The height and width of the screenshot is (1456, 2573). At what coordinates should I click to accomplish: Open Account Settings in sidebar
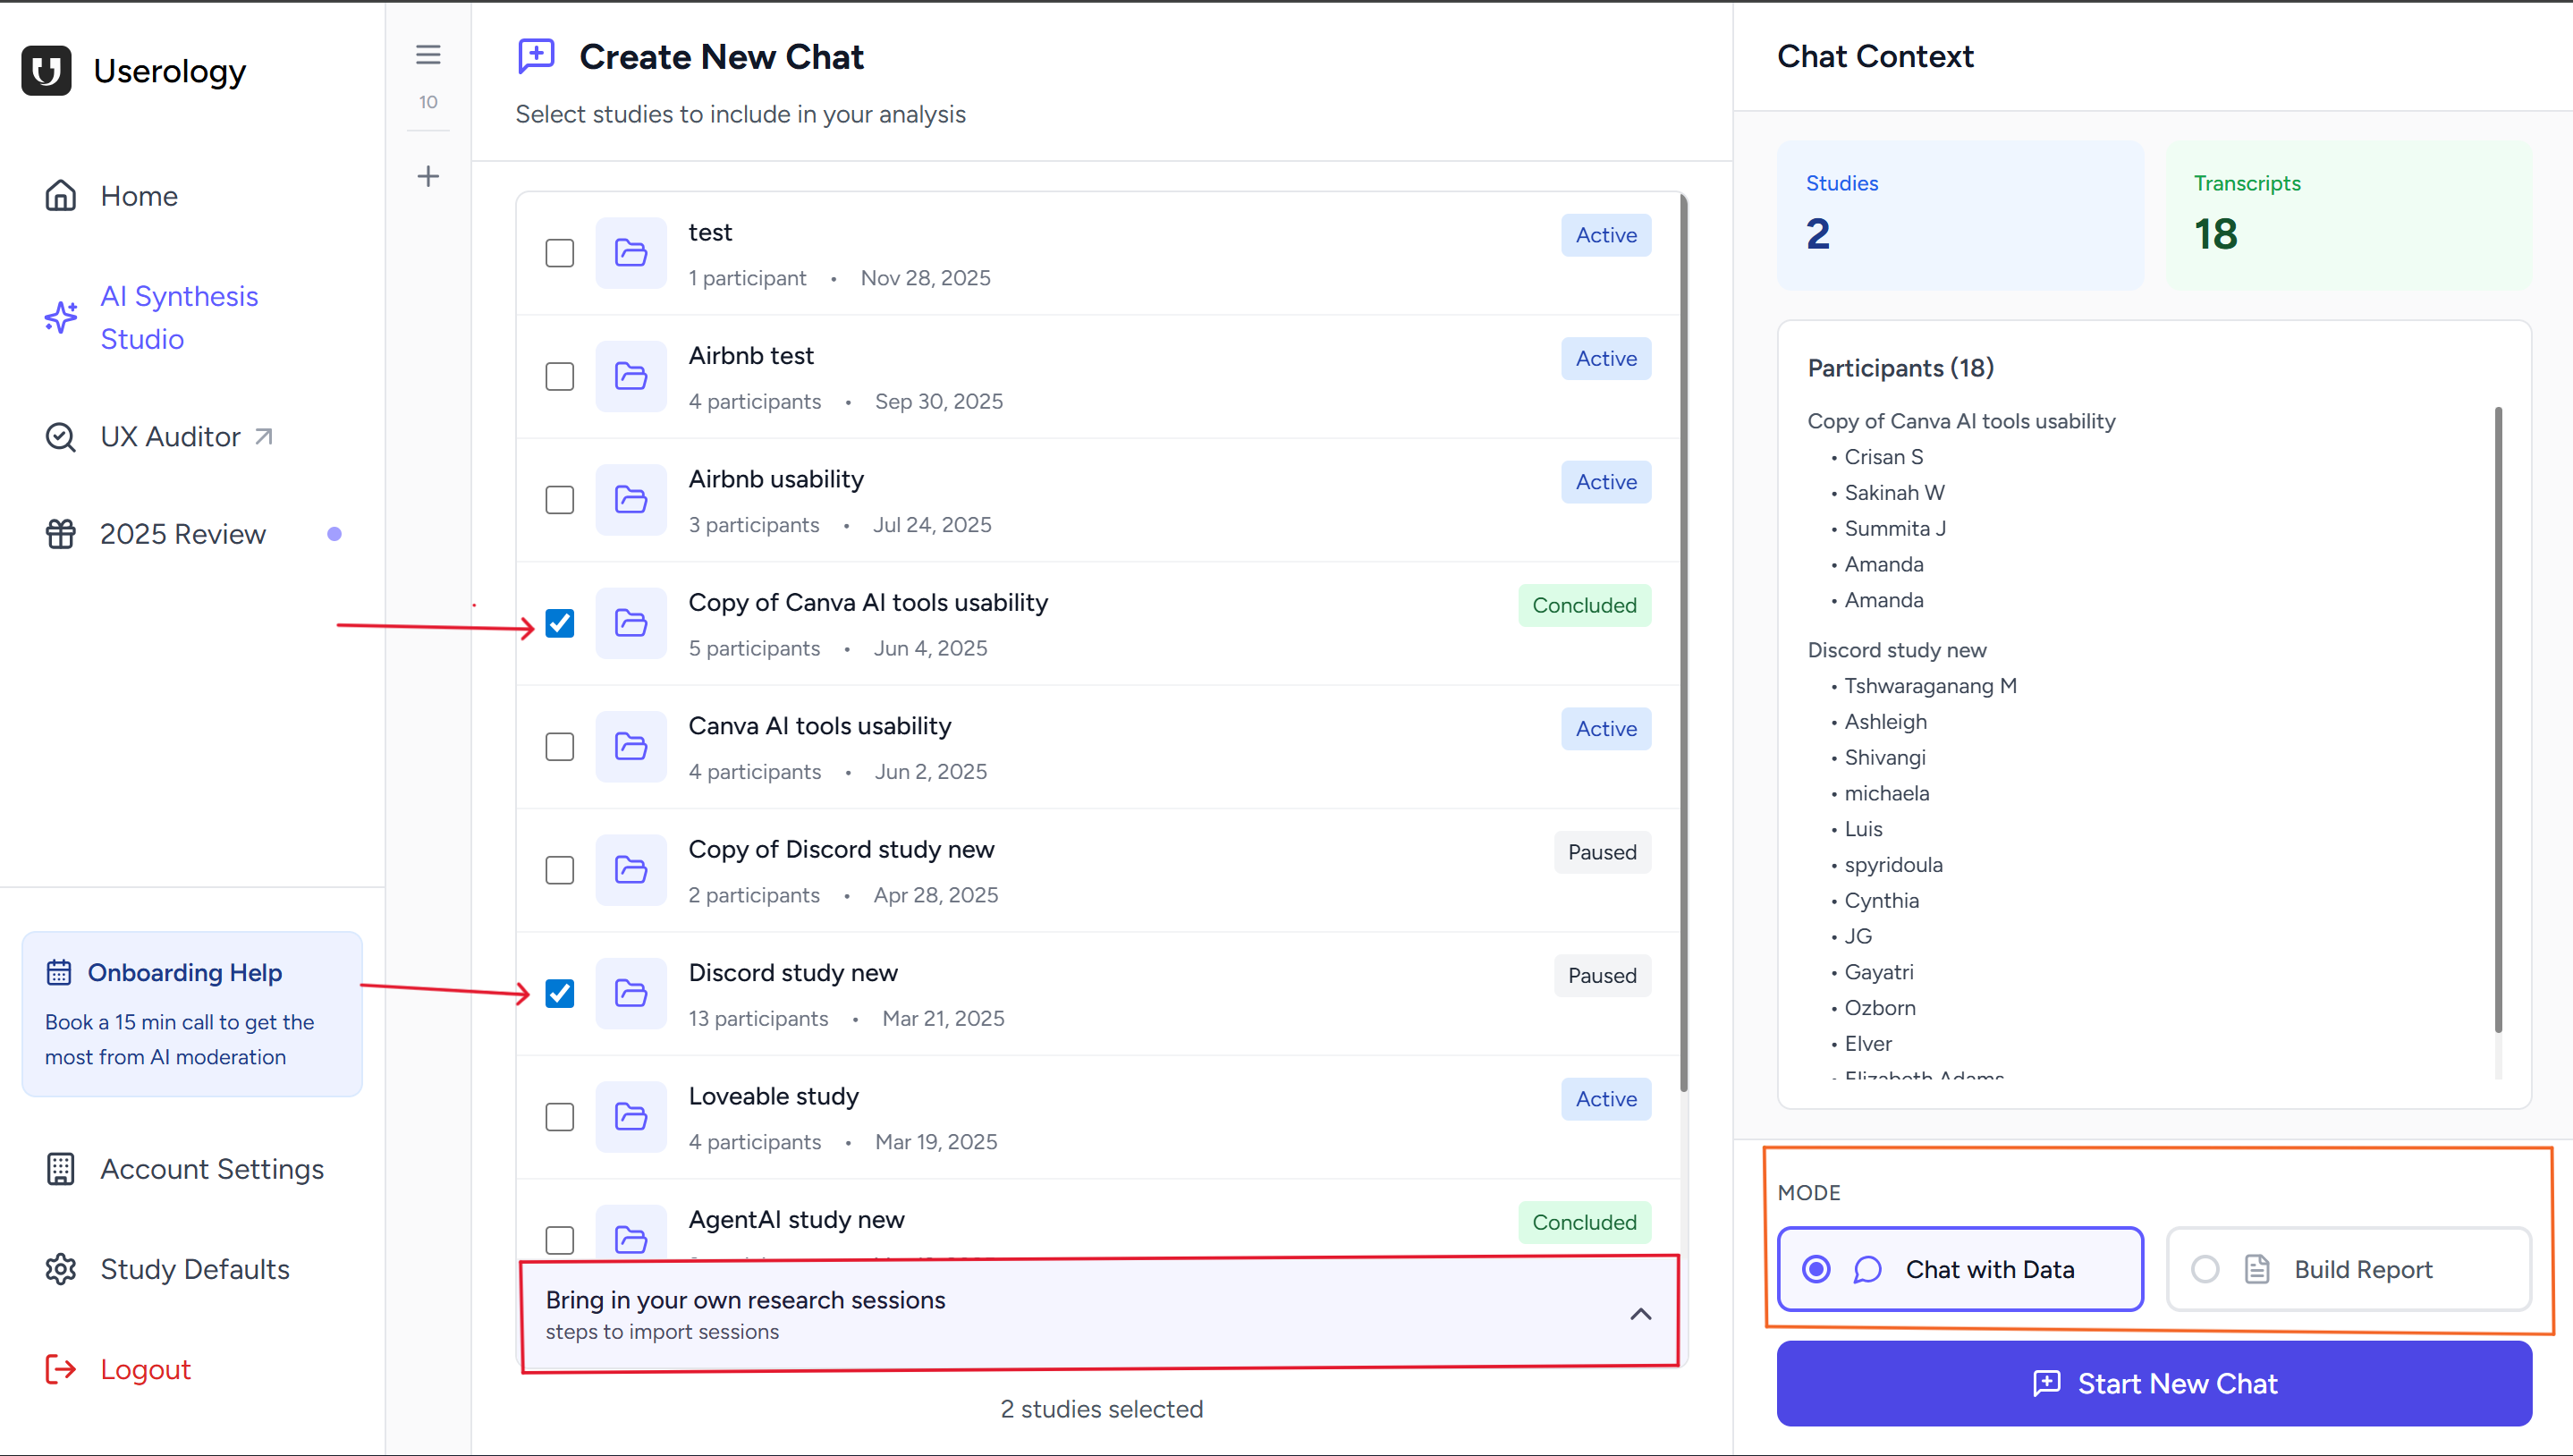(212, 1169)
